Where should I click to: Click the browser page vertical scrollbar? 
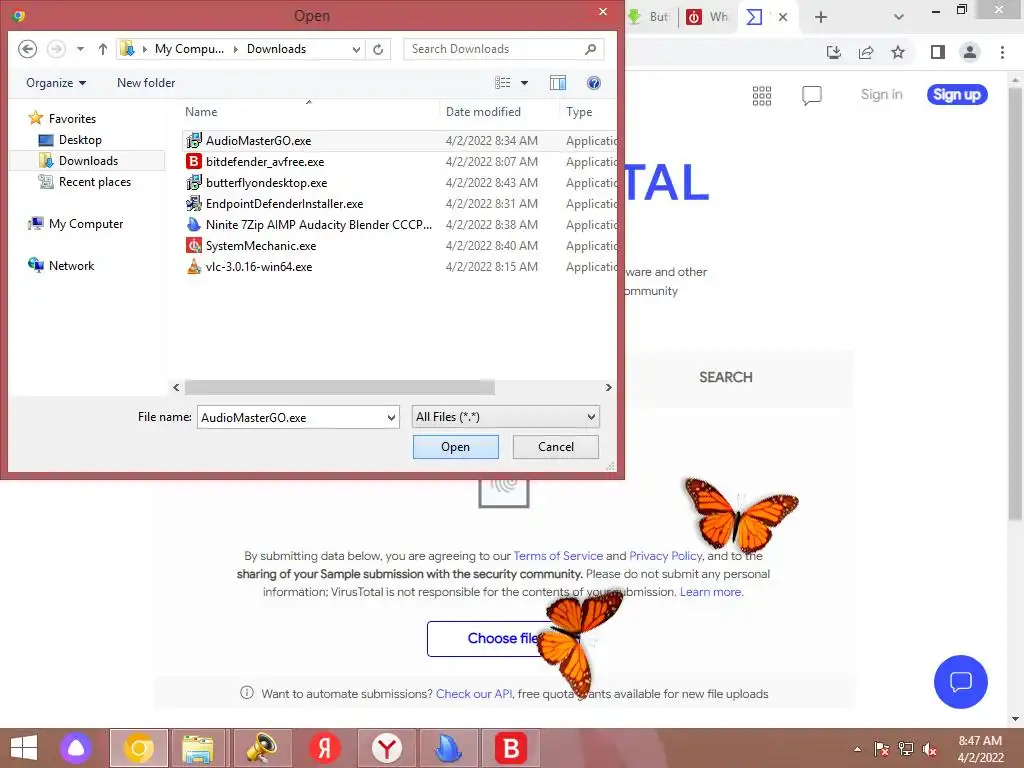point(1015,306)
